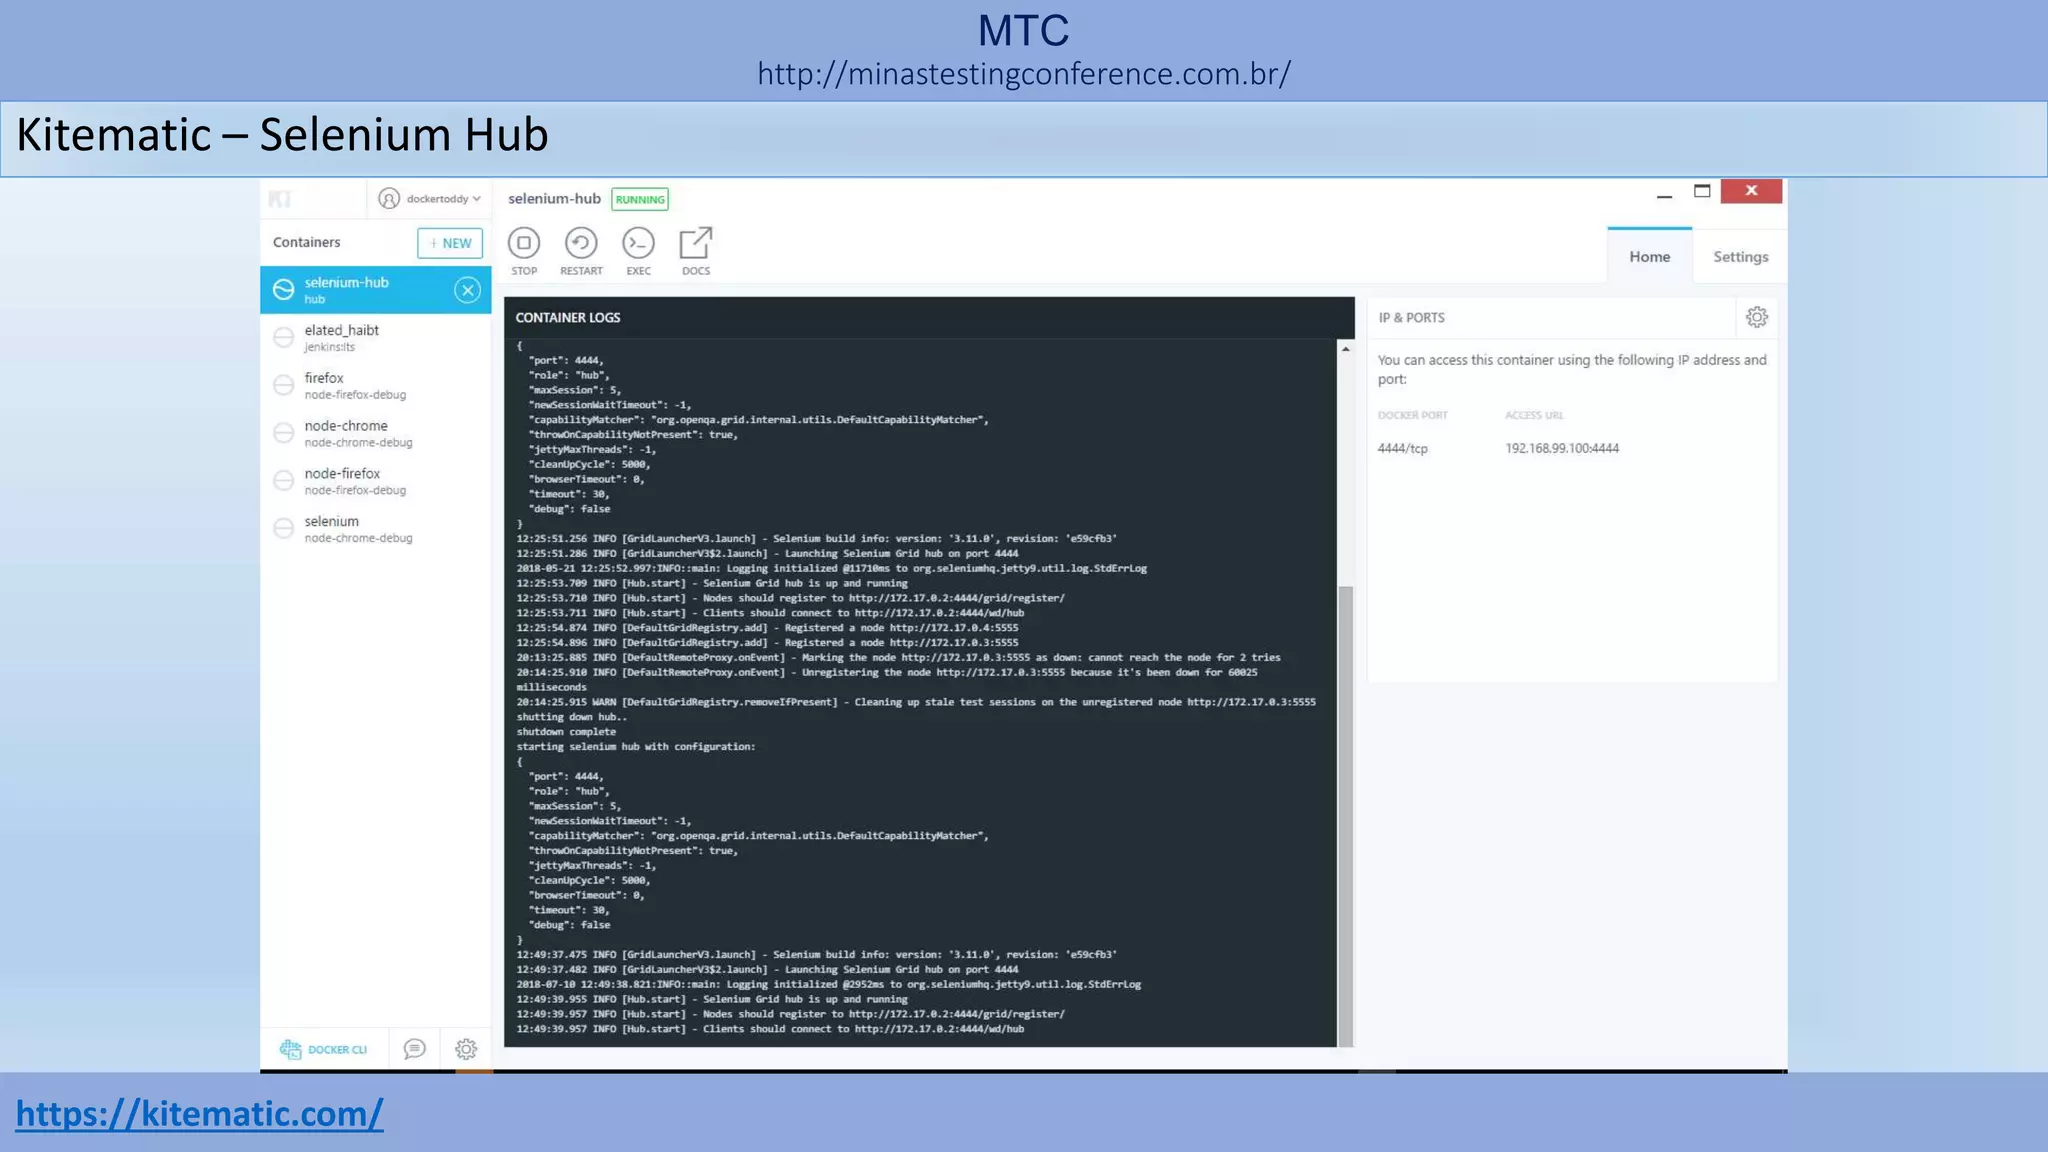Open Docker CLI from the bottom bar

click(x=324, y=1049)
